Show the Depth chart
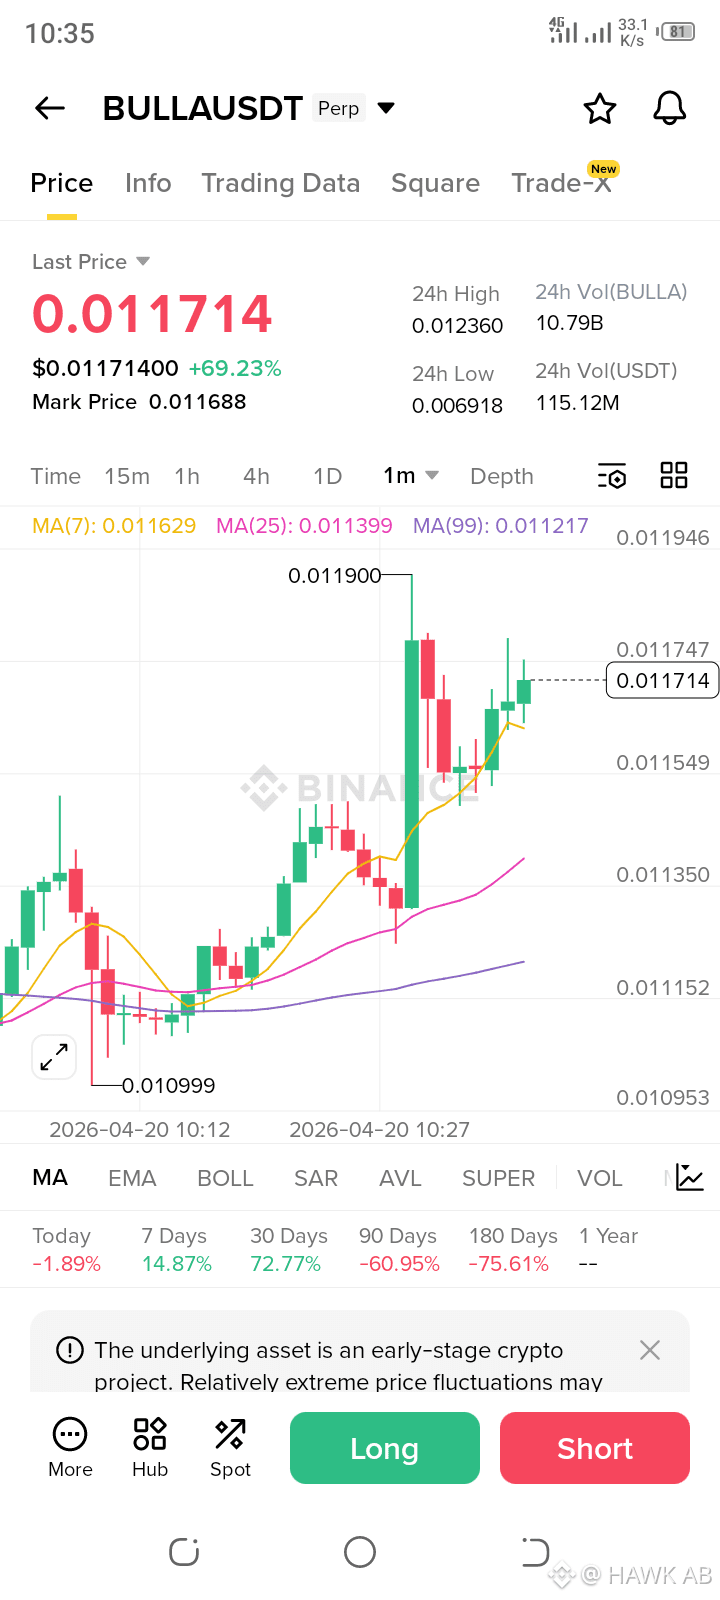Screen dimensions: 720x1600 pos(502,476)
